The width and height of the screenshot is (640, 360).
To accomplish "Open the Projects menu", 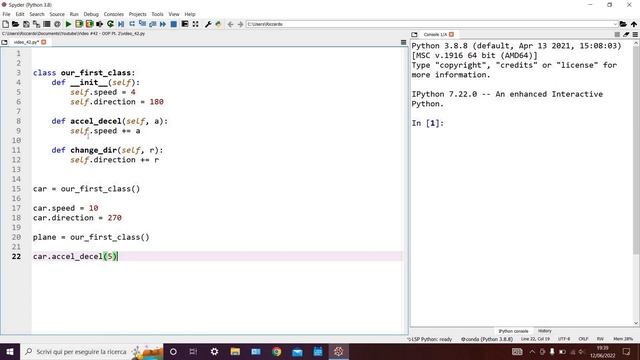I will 138,14.
